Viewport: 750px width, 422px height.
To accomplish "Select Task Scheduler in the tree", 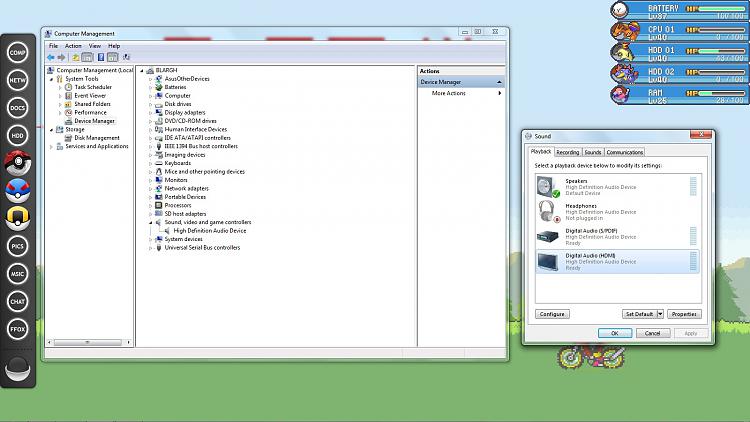I will tap(93, 87).
